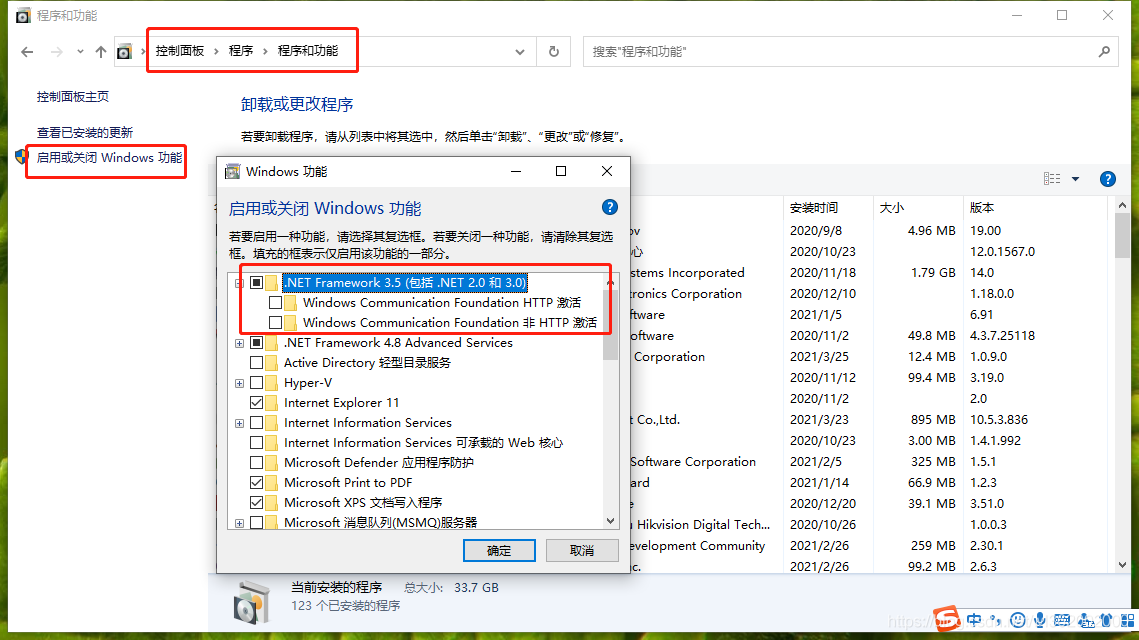Collapse the .NET Framework 3.5 tree node
This screenshot has width=1139, height=640.
[x=239, y=283]
